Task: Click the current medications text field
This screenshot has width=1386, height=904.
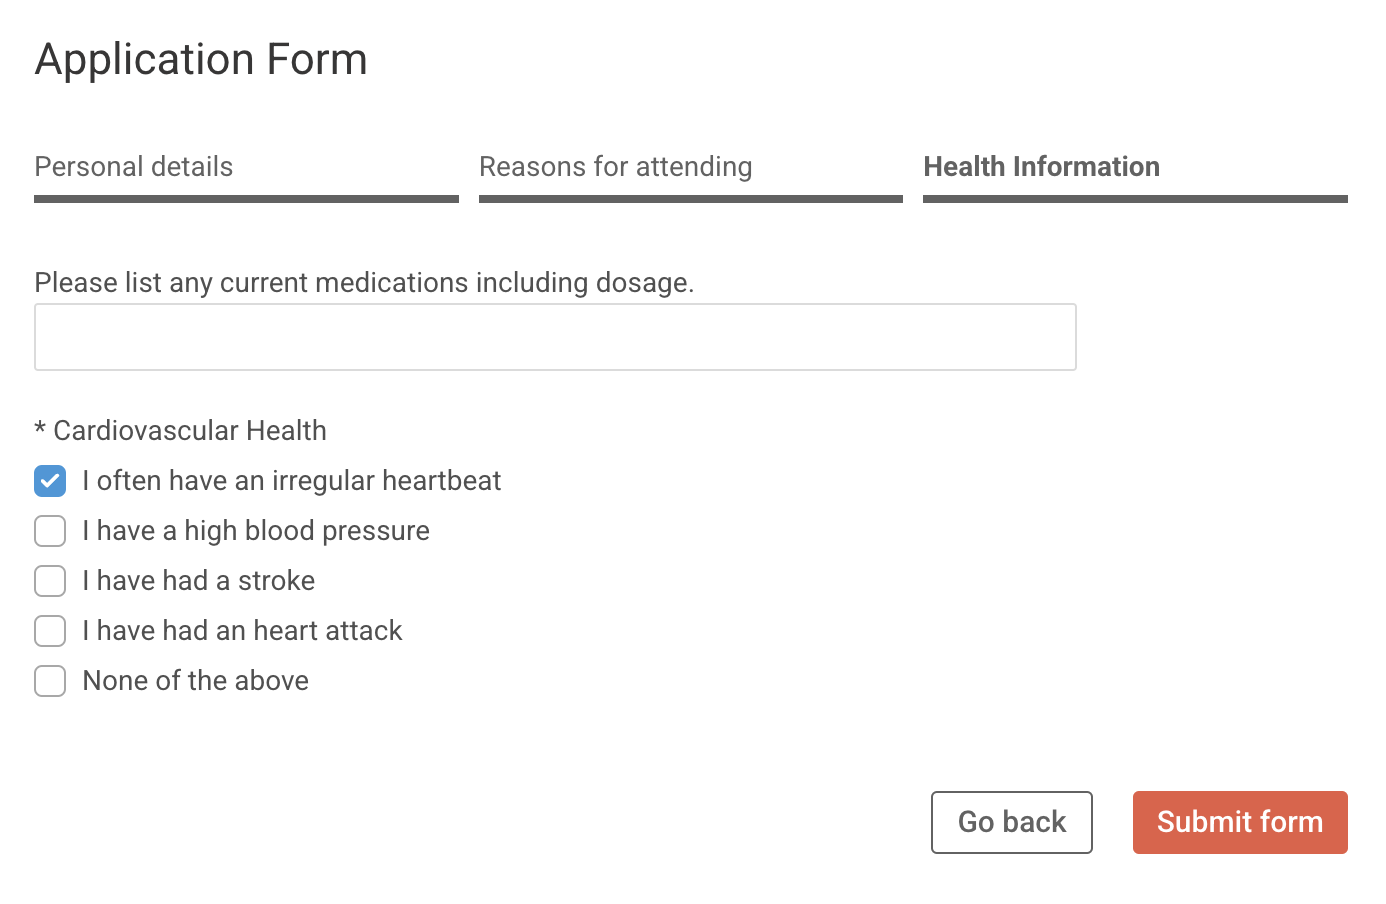Action: click(x=555, y=337)
